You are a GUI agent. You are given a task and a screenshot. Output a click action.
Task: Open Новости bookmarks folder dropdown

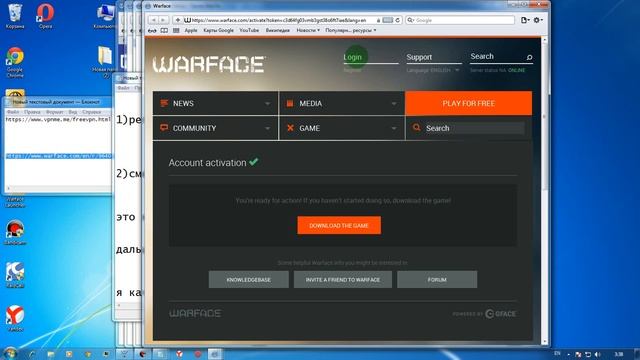[308, 31]
